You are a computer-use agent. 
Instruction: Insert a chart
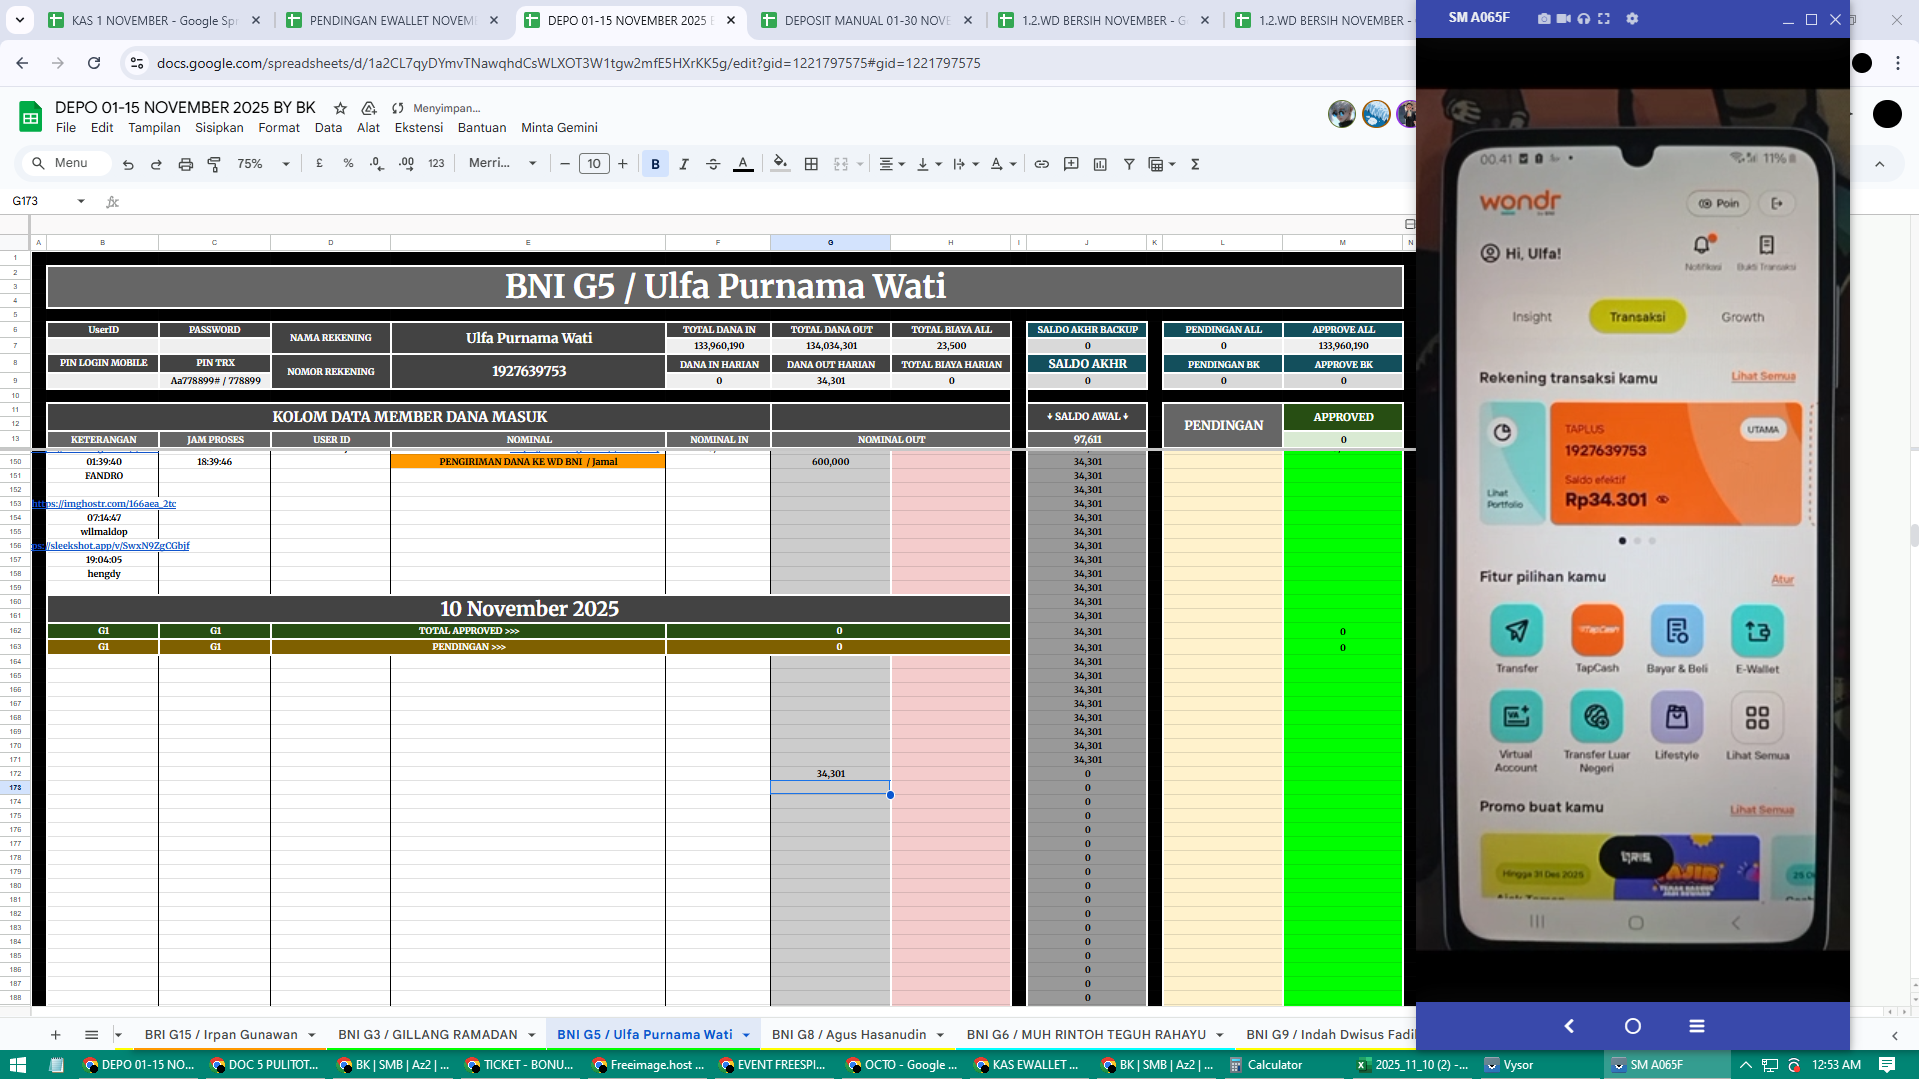(x=1100, y=164)
